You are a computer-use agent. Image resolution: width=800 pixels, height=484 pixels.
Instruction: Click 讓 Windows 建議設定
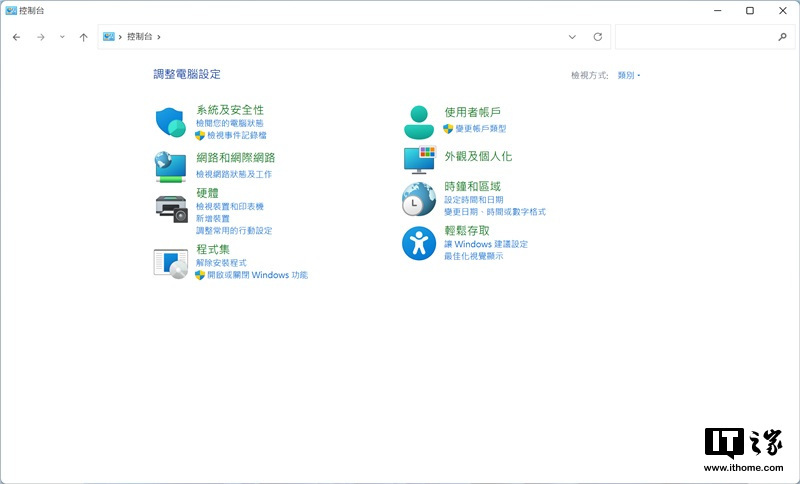(486, 244)
